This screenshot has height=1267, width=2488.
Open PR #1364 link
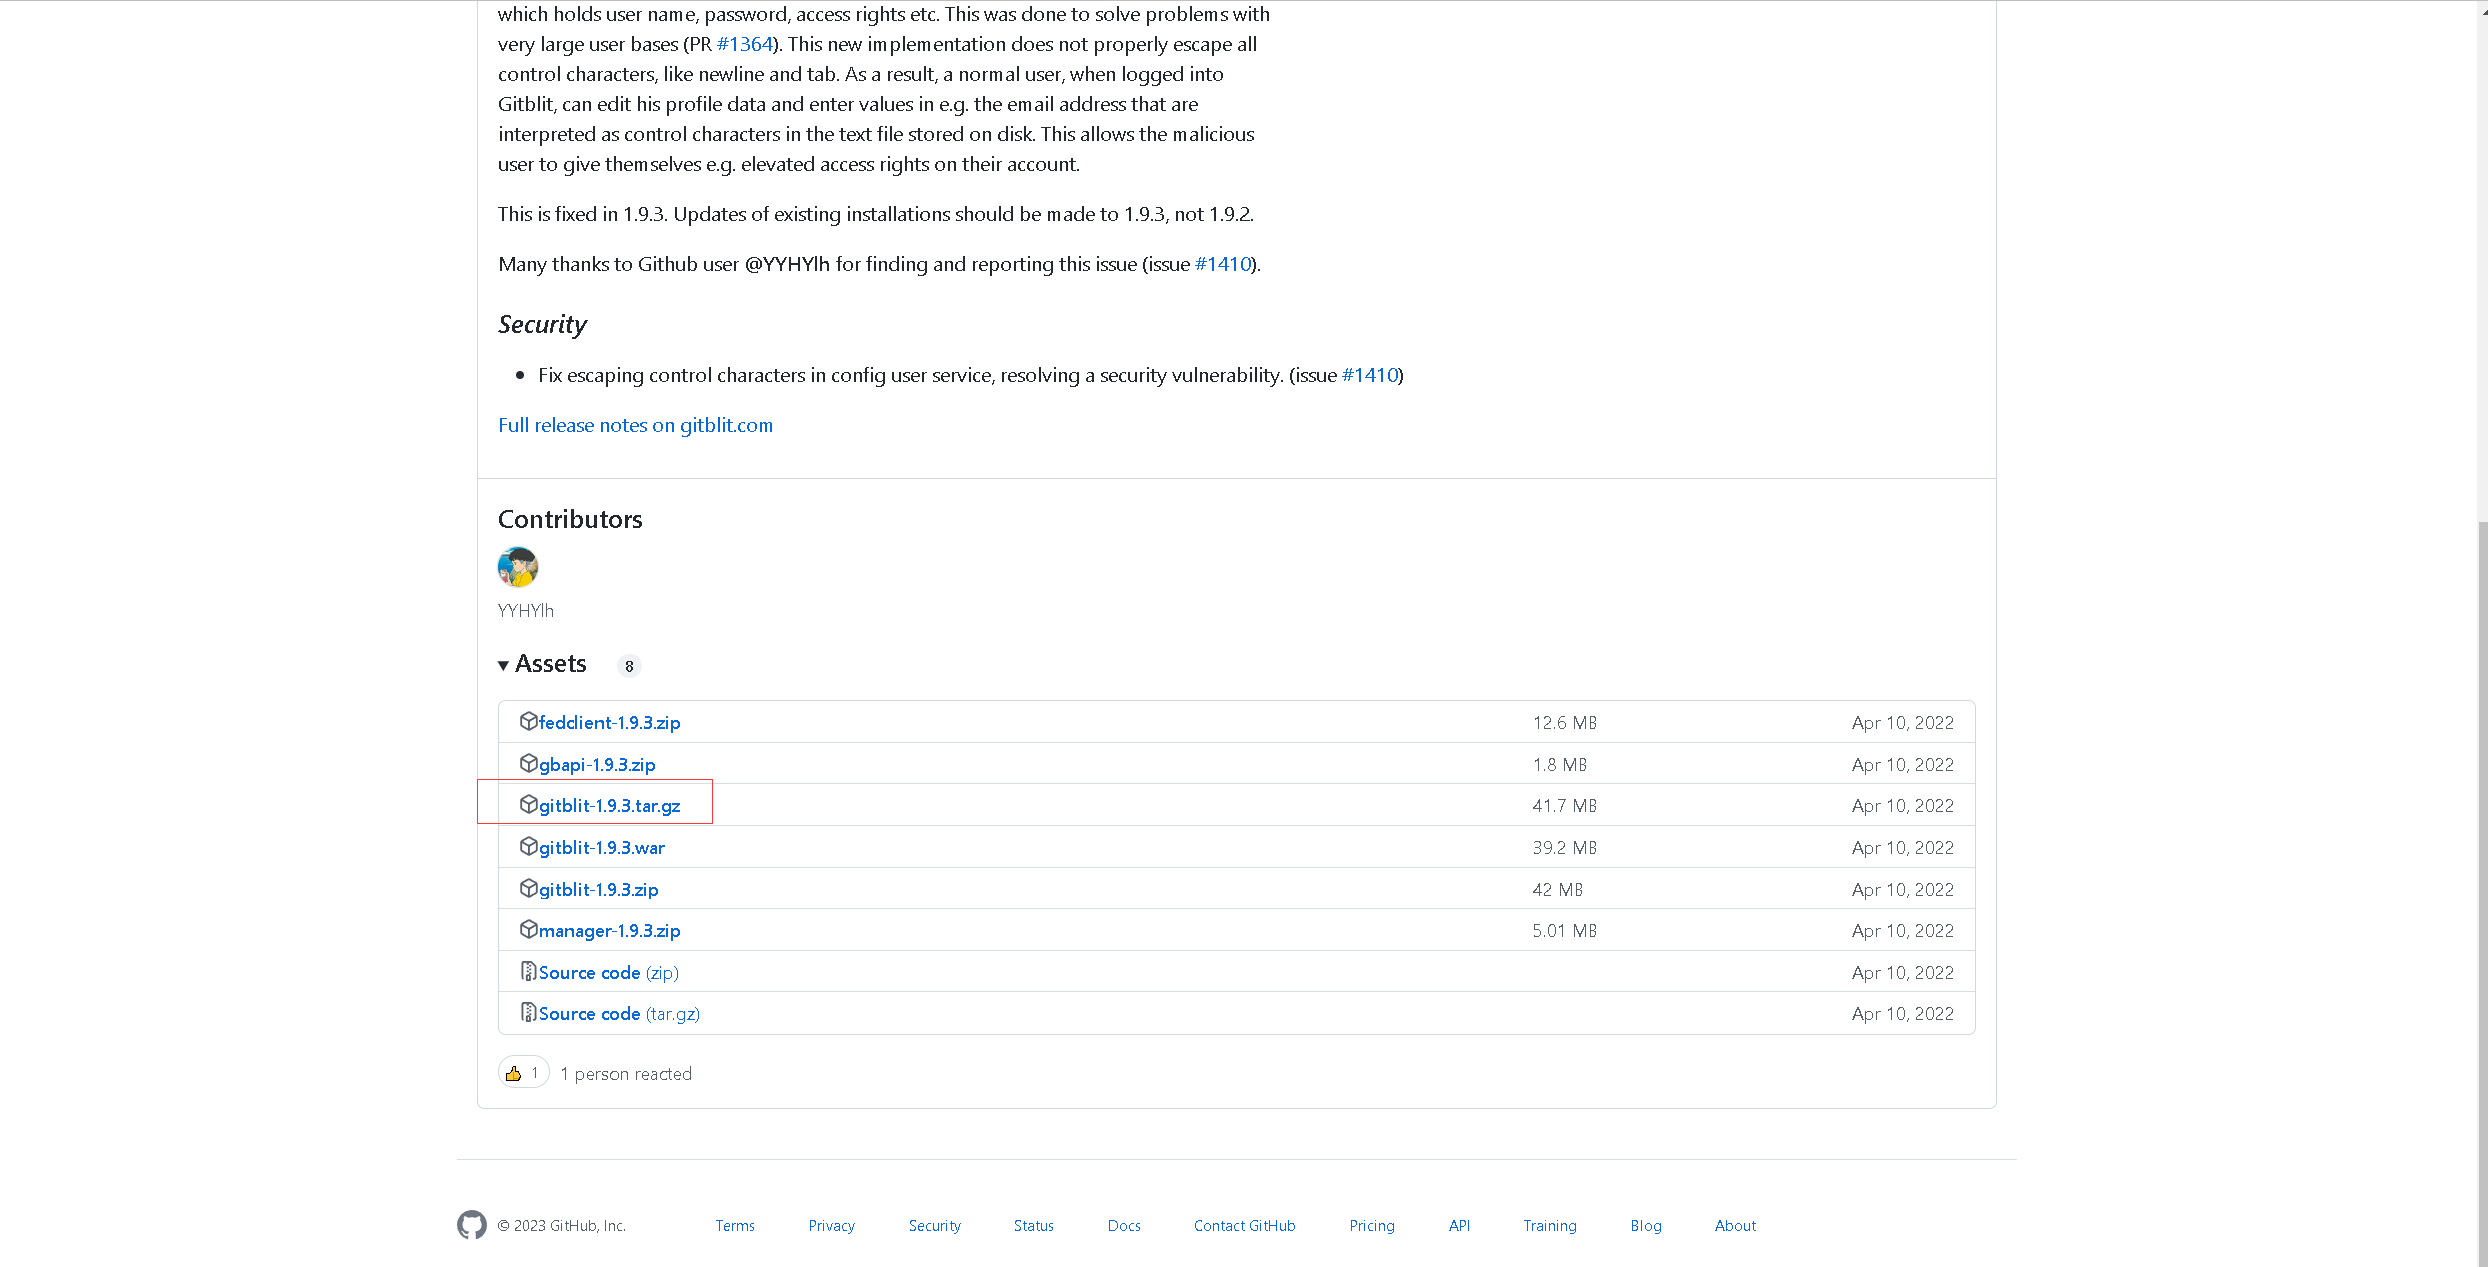745,44
